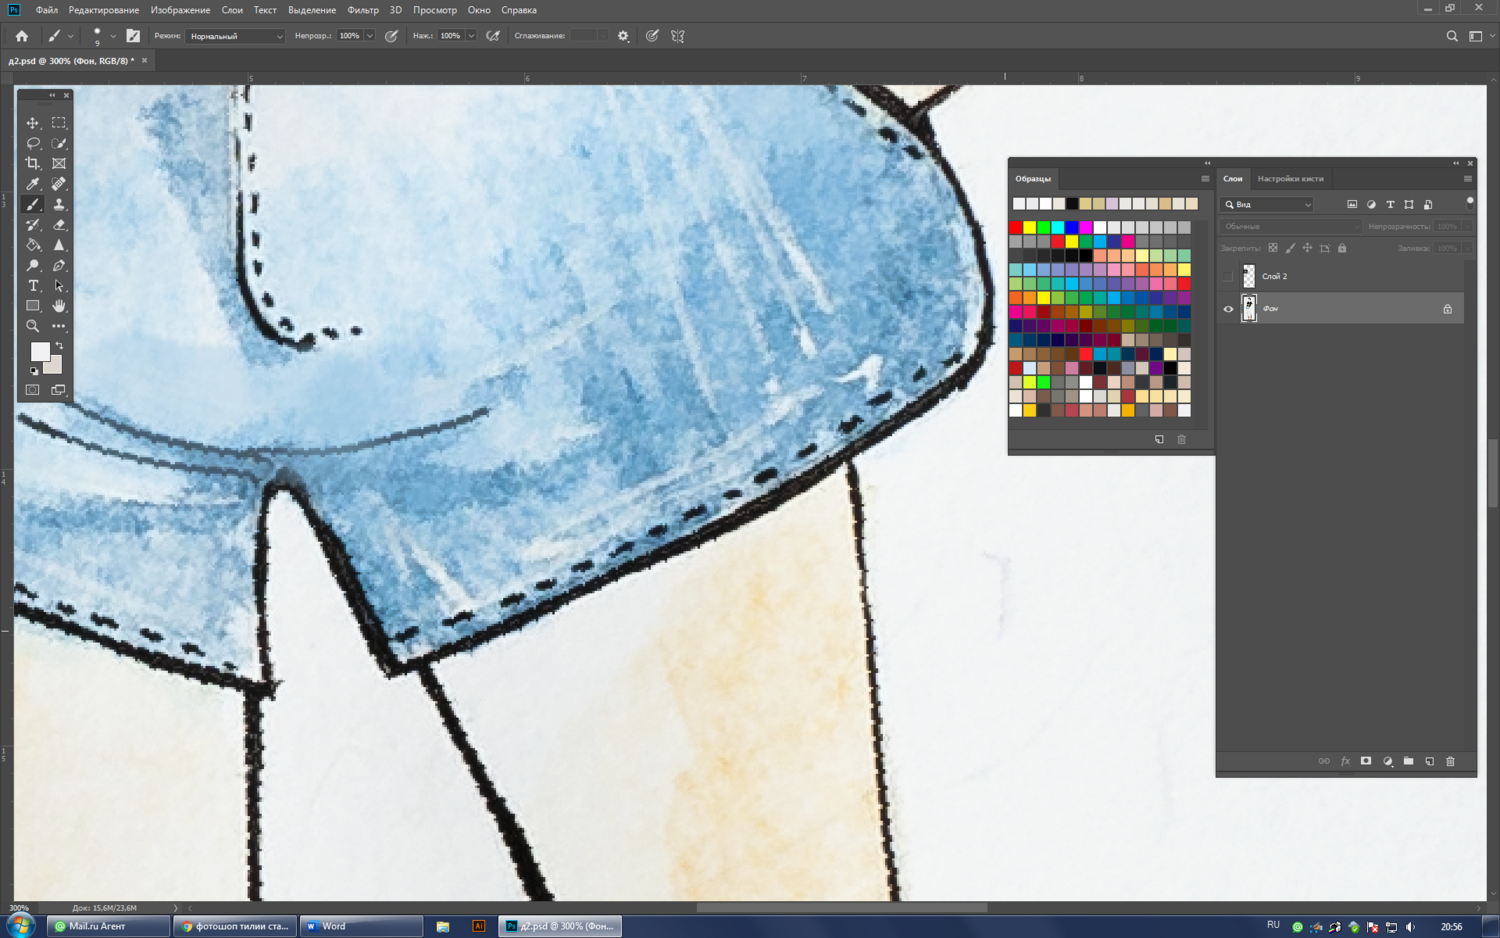Open Swatches panel menu
This screenshot has width=1500, height=938.
(x=1205, y=179)
